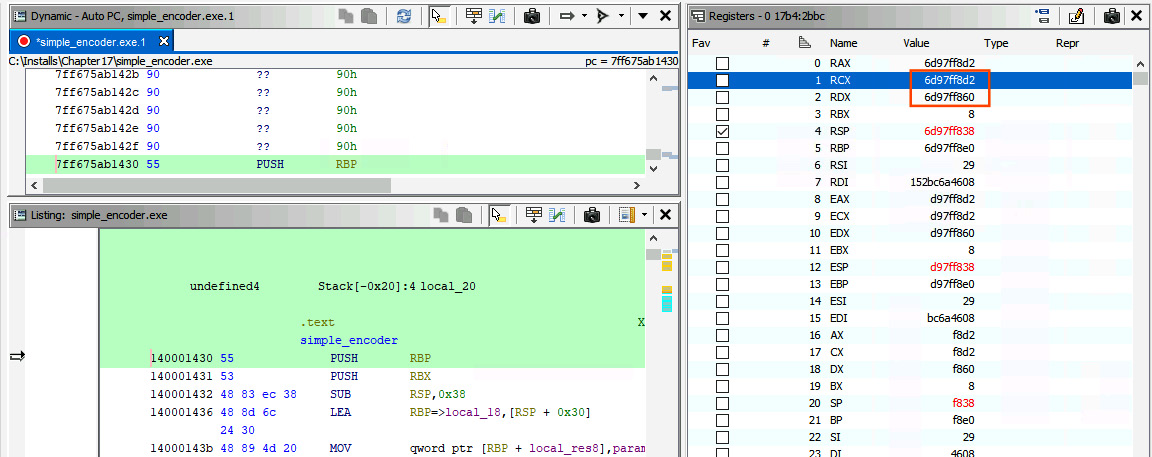Check the Fav box for RSI

722,165
